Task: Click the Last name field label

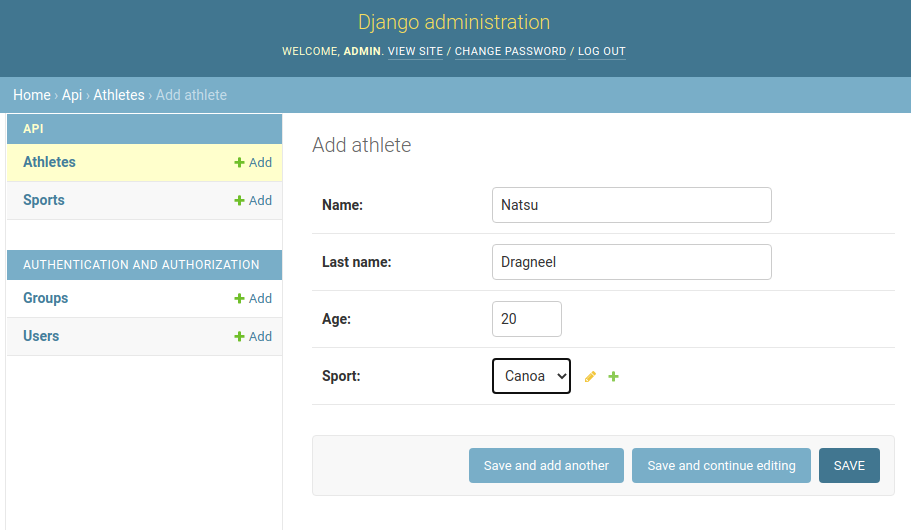Action: [x=357, y=262]
